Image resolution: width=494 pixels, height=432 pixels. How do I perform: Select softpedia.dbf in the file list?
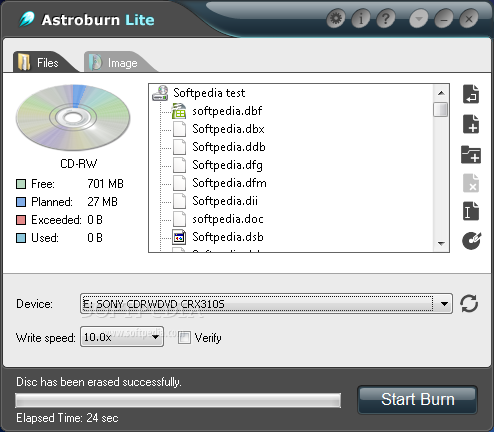tap(227, 111)
